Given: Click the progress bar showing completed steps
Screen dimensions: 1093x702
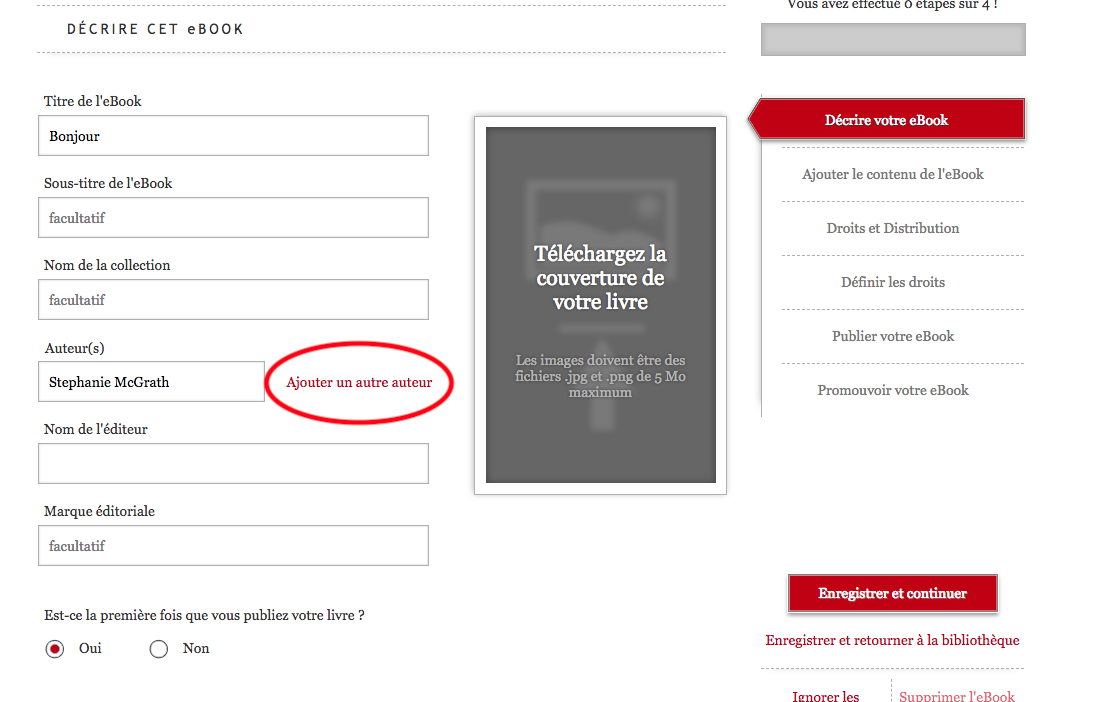Looking at the screenshot, I should tap(892, 39).
